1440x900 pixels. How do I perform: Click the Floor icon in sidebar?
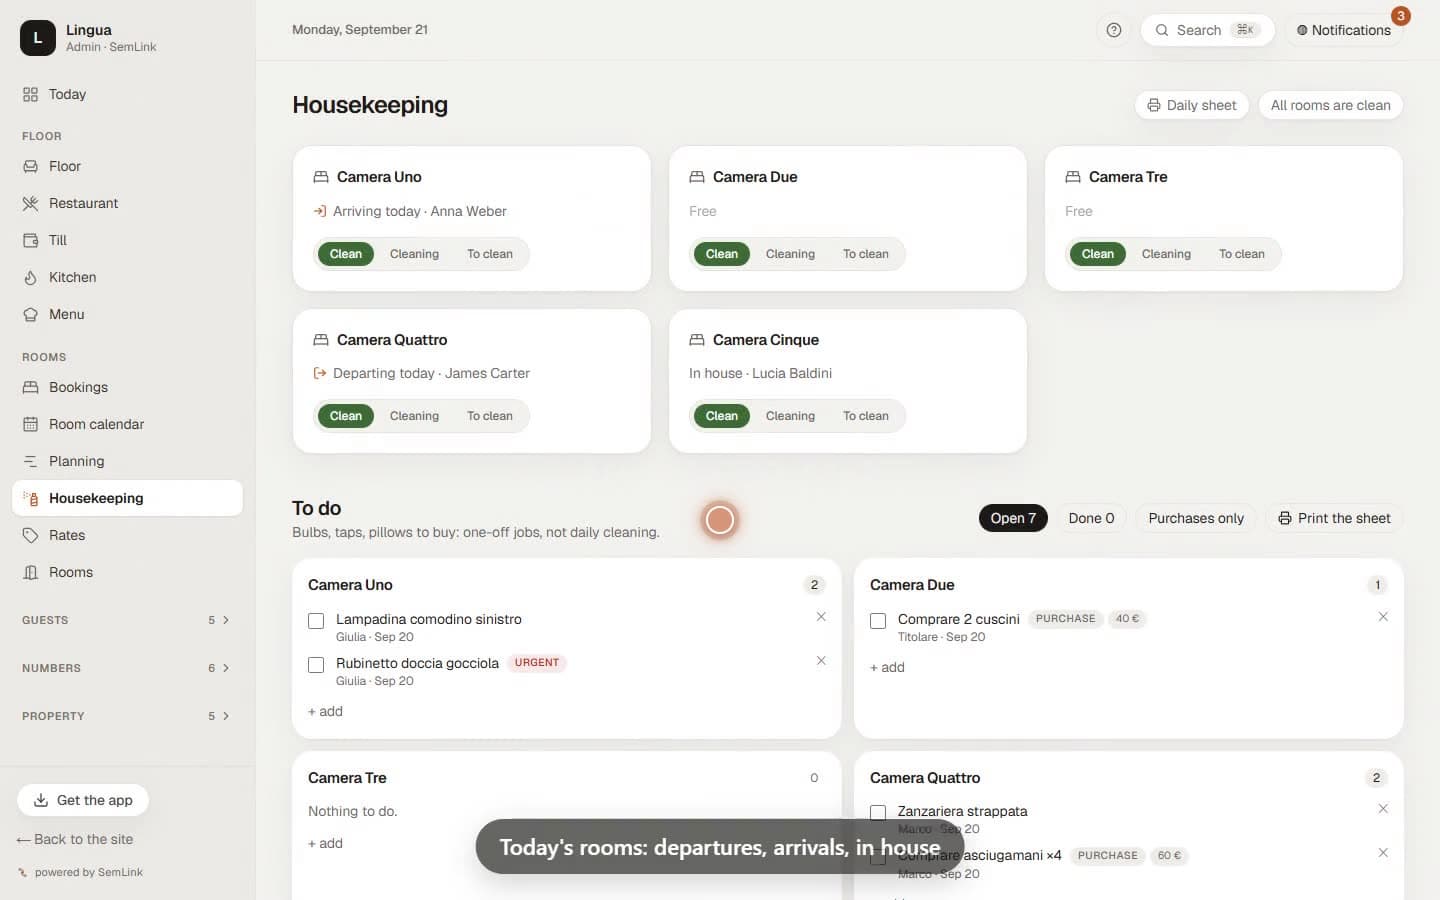click(31, 166)
